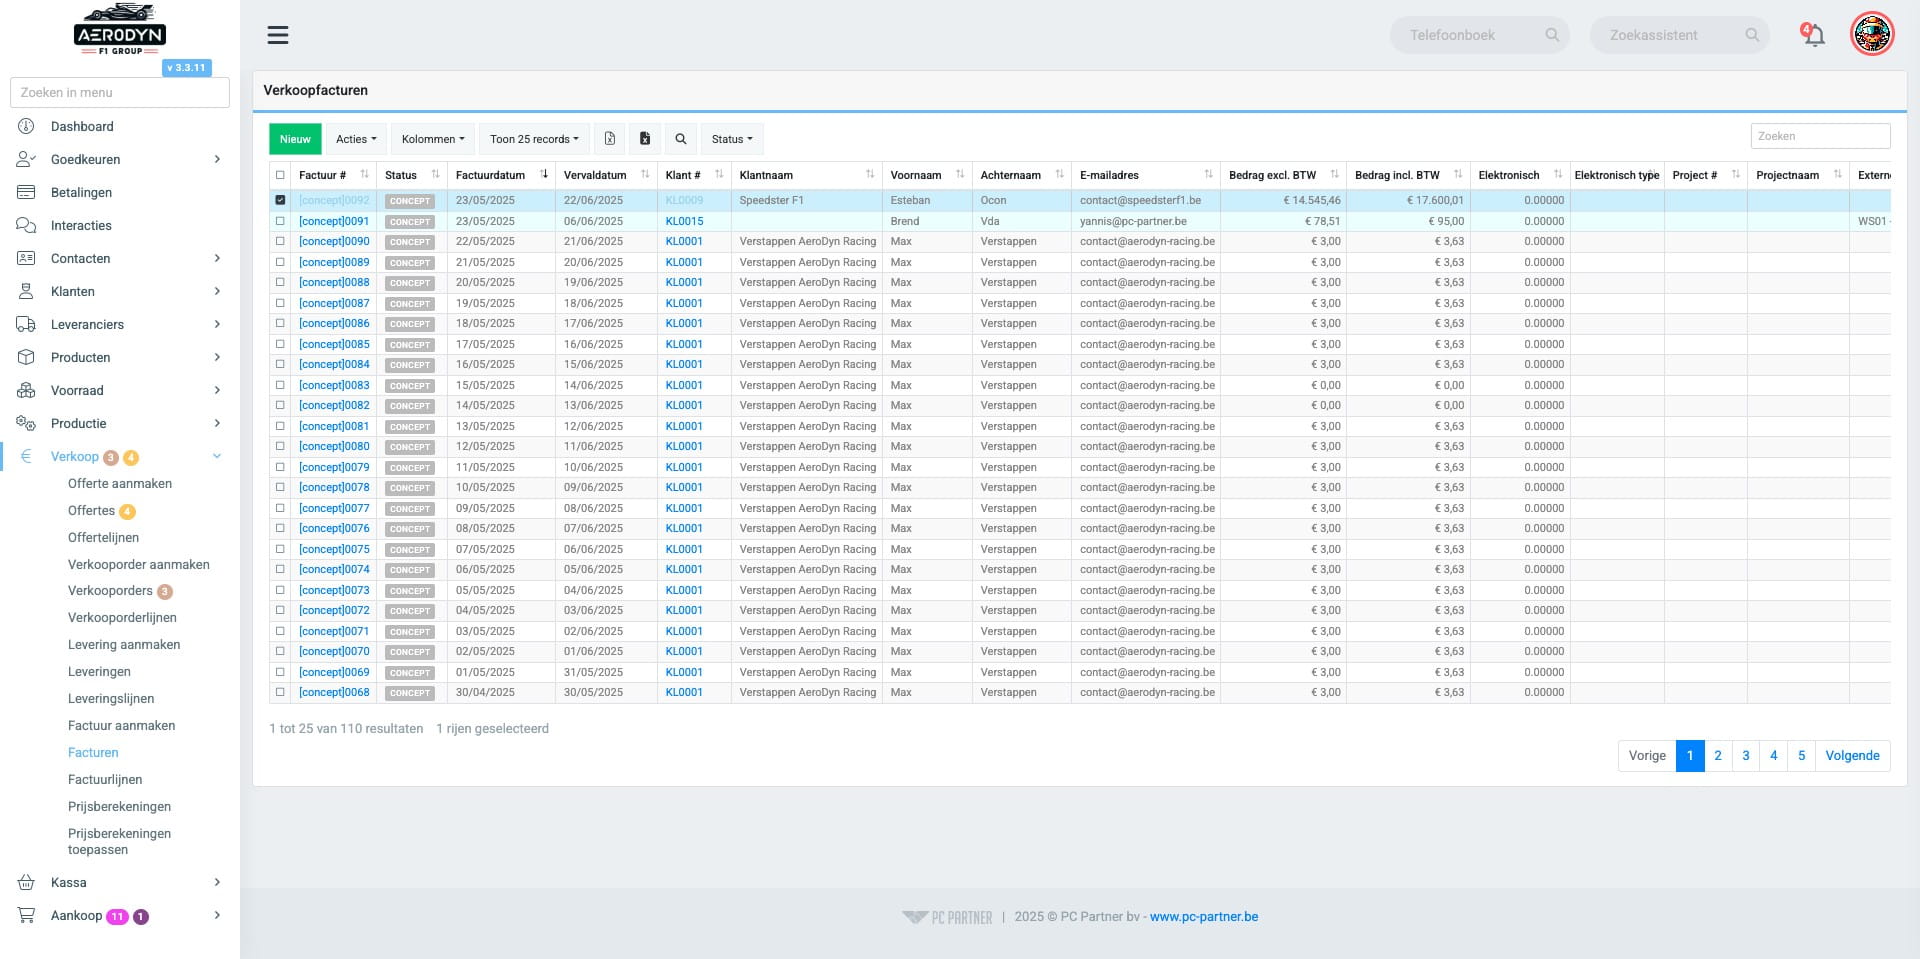
Task: Open Verkooporders submenu item
Action: pos(110,591)
